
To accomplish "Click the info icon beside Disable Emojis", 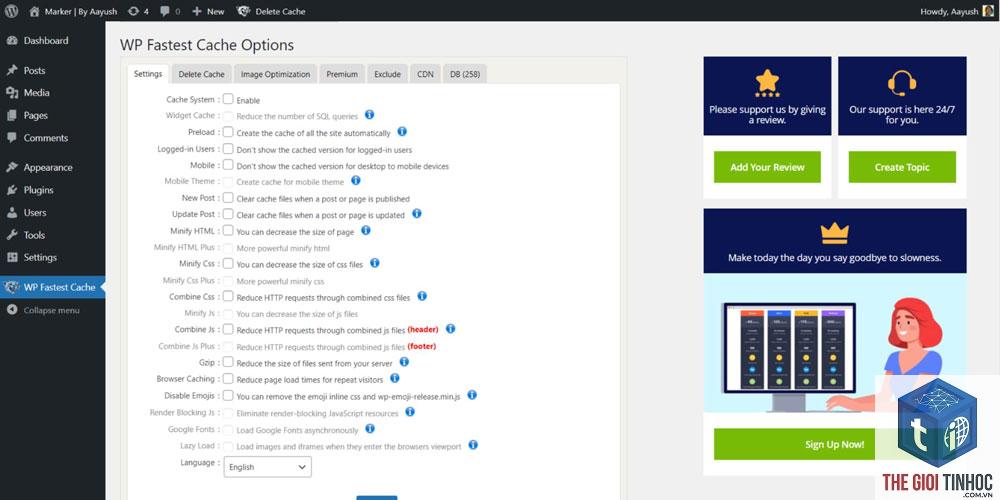I will point(472,395).
